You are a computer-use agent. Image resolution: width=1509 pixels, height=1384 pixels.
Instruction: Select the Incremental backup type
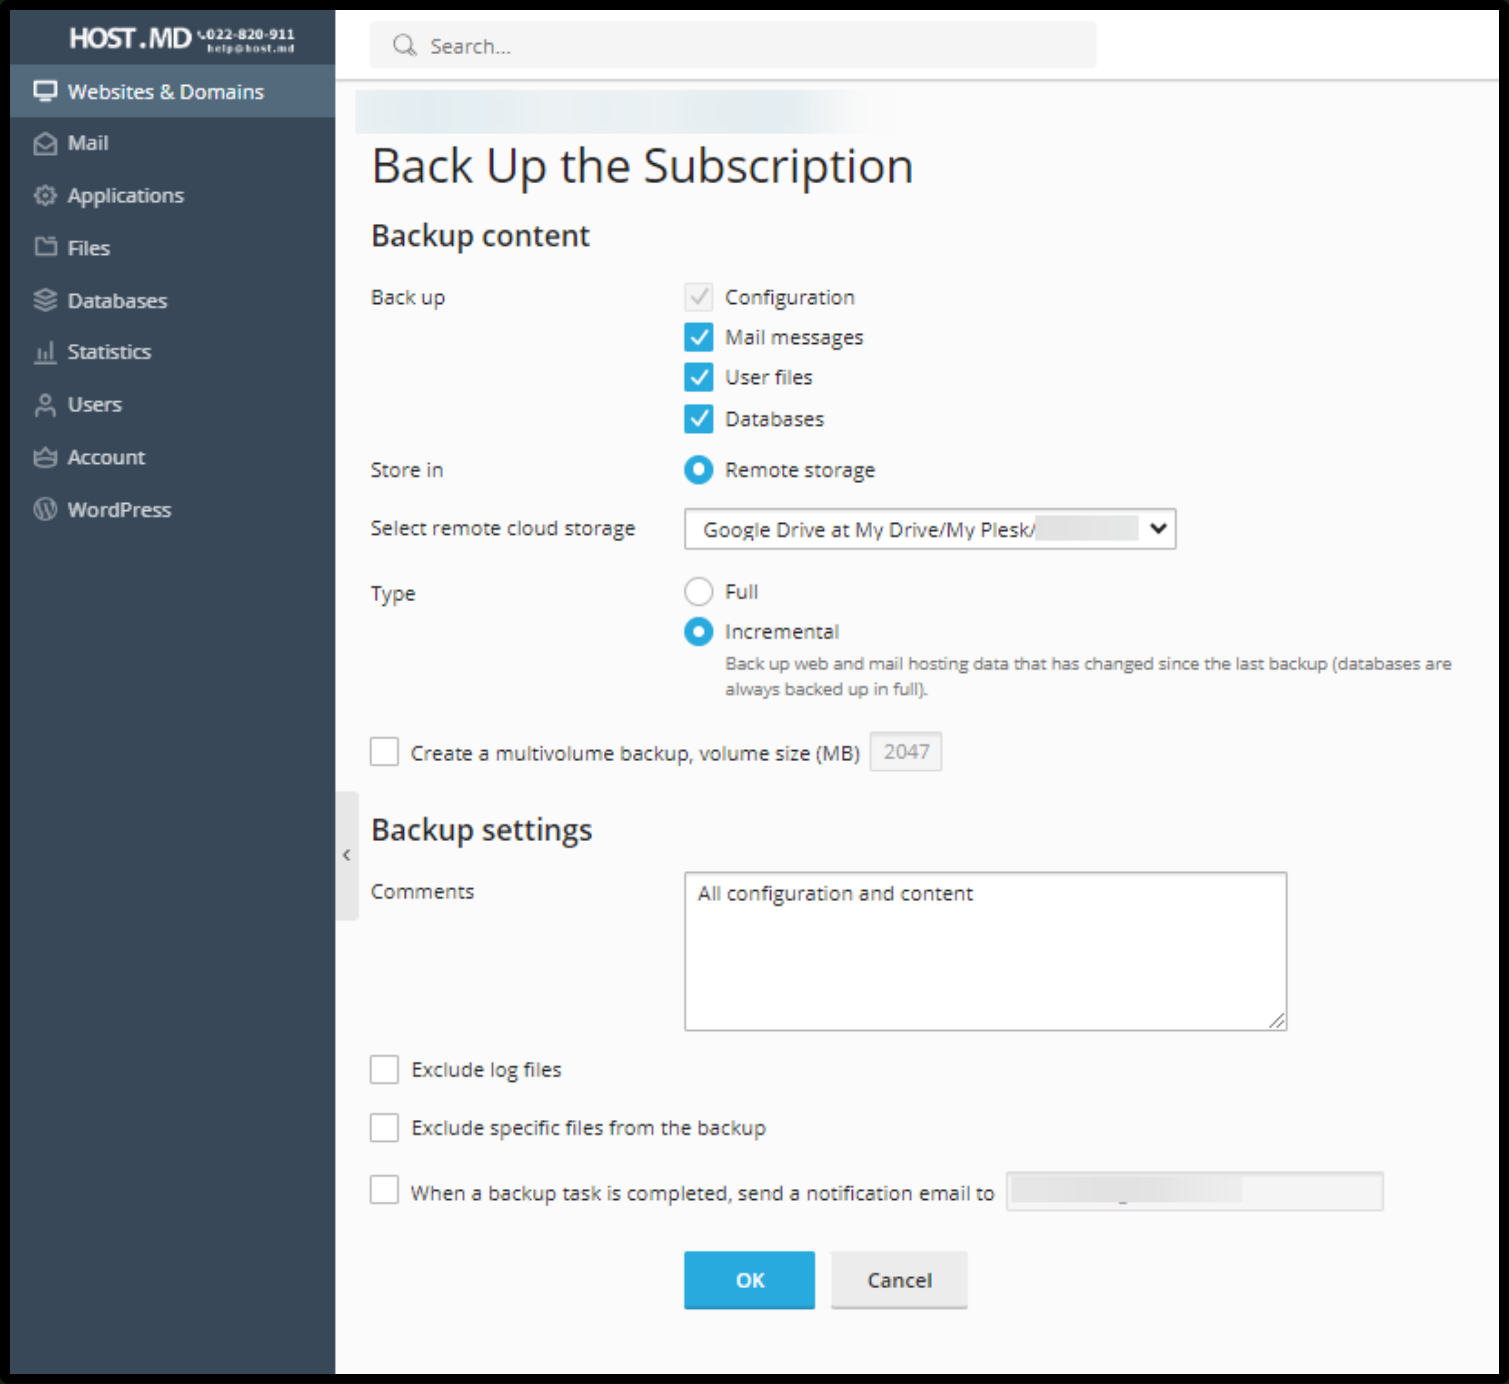pos(699,631)
